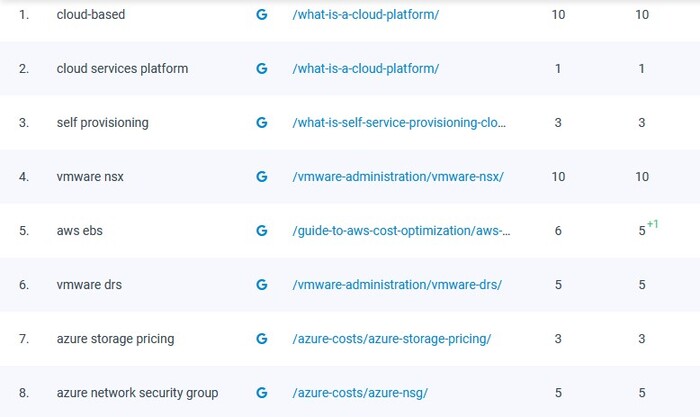Screen dimensions: 700x417
Task: Click the Google icon in the cloud-based row
Action: tap(262, 15)
